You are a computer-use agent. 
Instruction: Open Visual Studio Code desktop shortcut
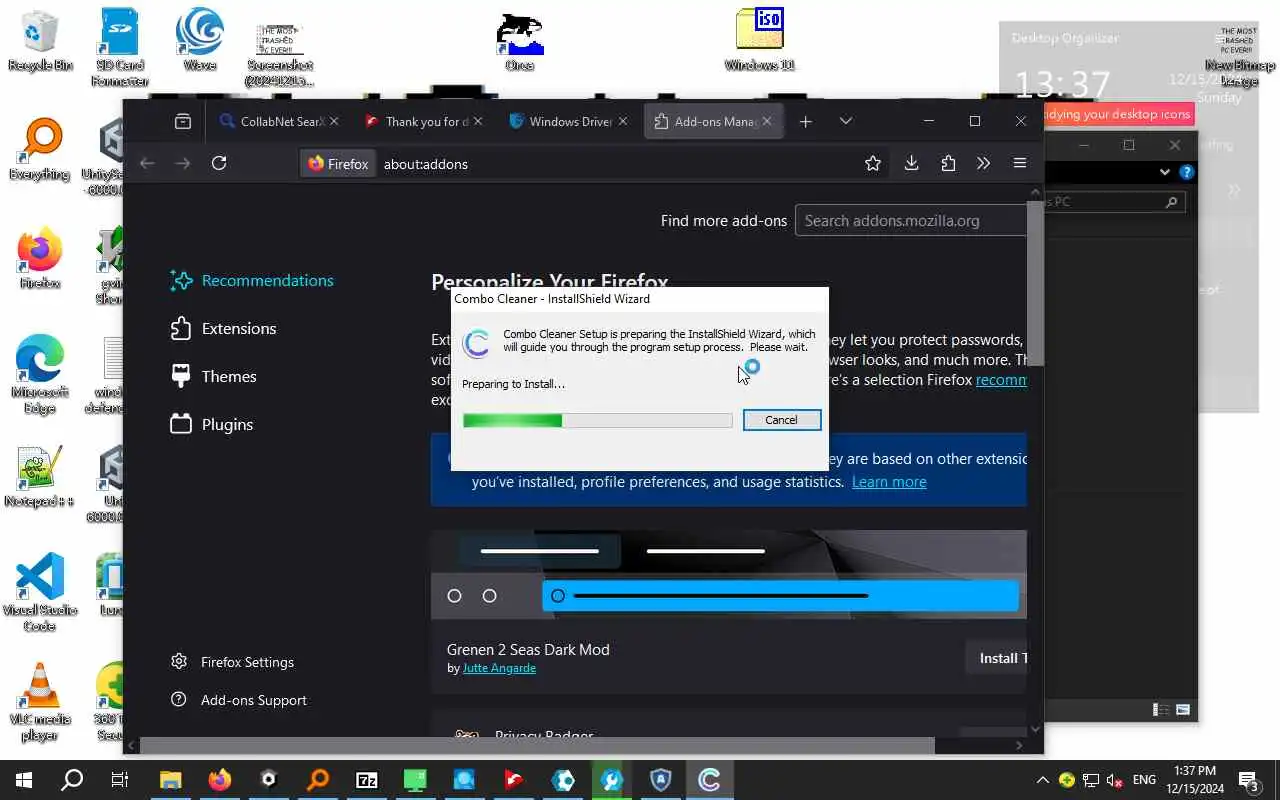(x=40, y=592)
